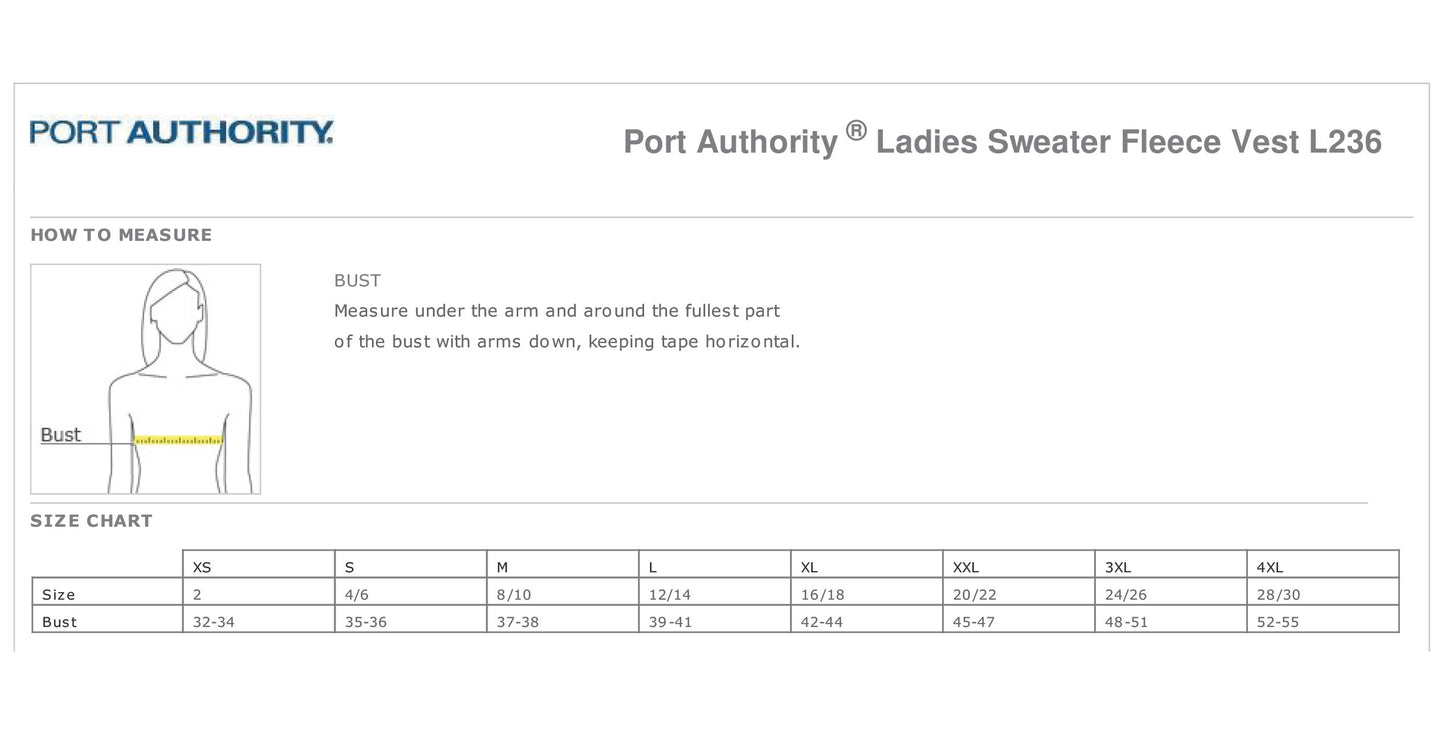Click the Port Authority logo

tap(181, 132)
